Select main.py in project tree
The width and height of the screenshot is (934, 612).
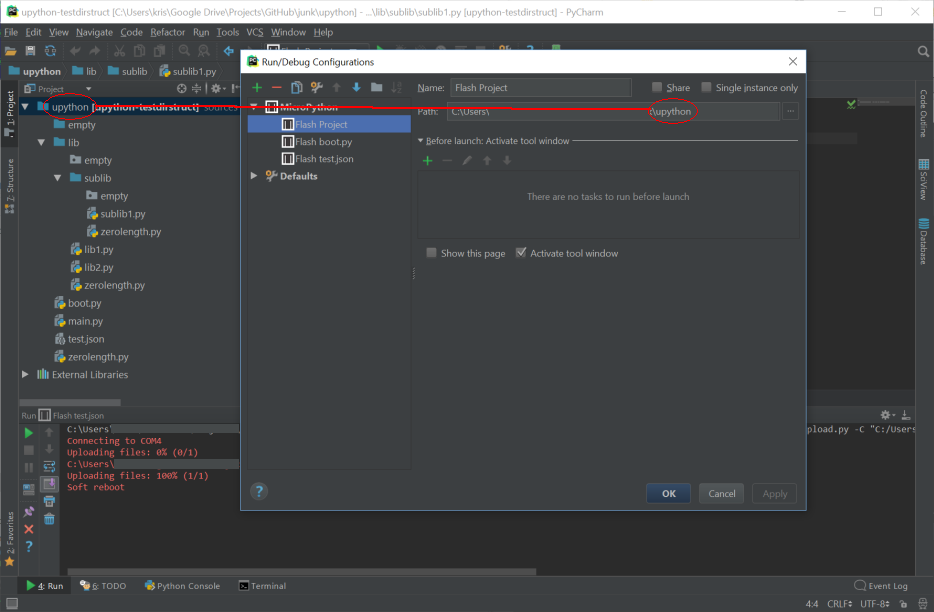[85, 321]
